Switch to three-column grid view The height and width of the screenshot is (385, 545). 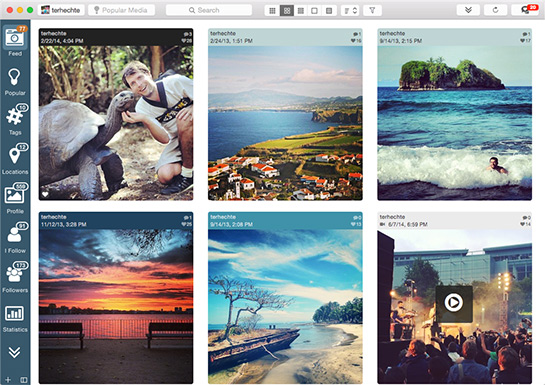301,10
